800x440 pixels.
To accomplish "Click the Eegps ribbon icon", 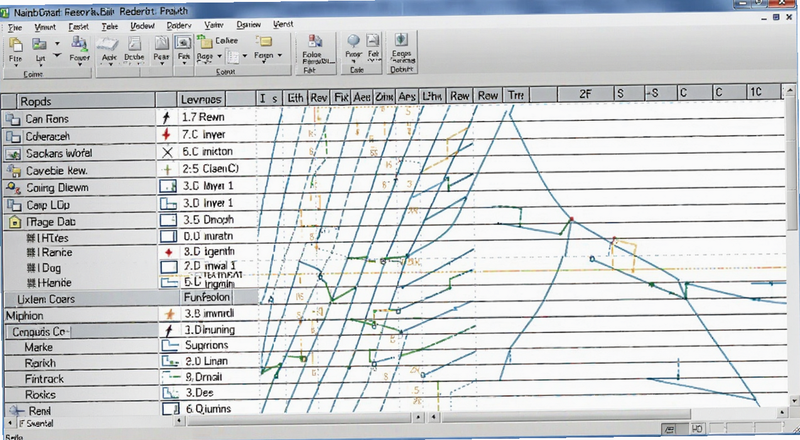I will pyautogui.click(x=401, y=40).
